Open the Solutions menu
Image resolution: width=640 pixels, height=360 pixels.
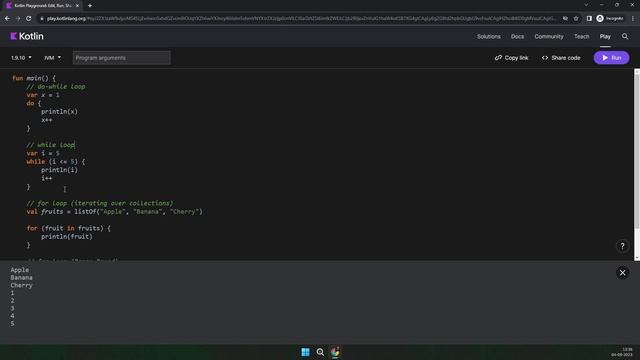tap(488, 36)
